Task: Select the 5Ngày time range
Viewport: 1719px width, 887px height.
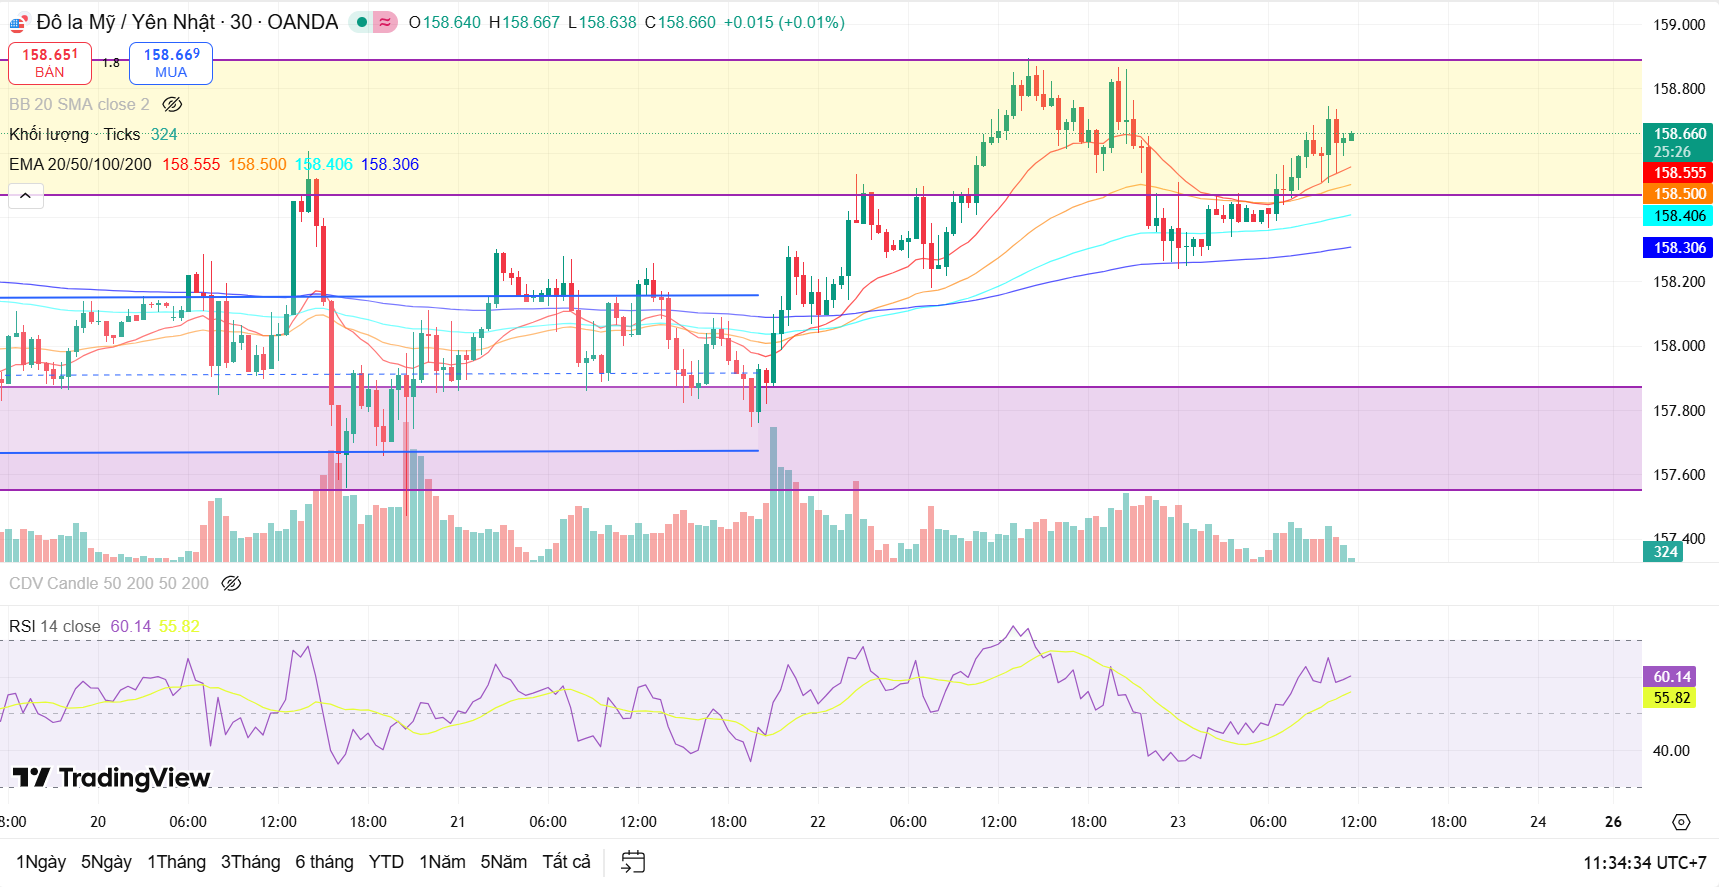Action: (x=106, y=862)
